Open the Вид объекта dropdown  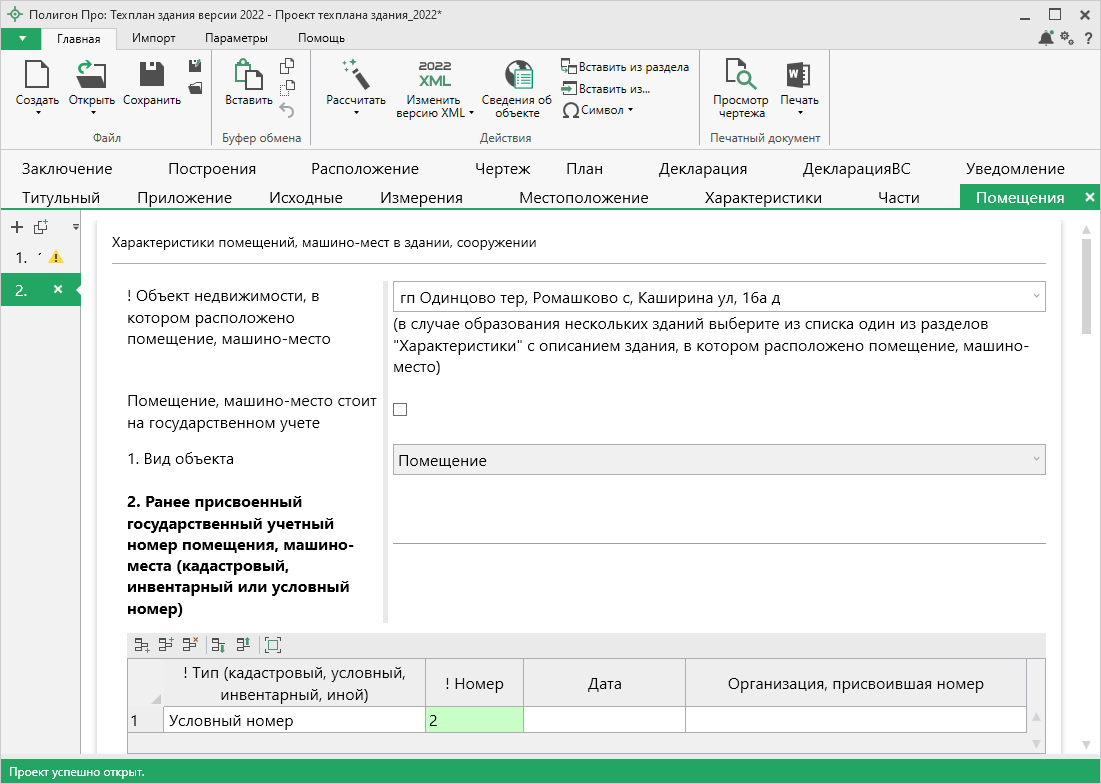click(718, 460)
